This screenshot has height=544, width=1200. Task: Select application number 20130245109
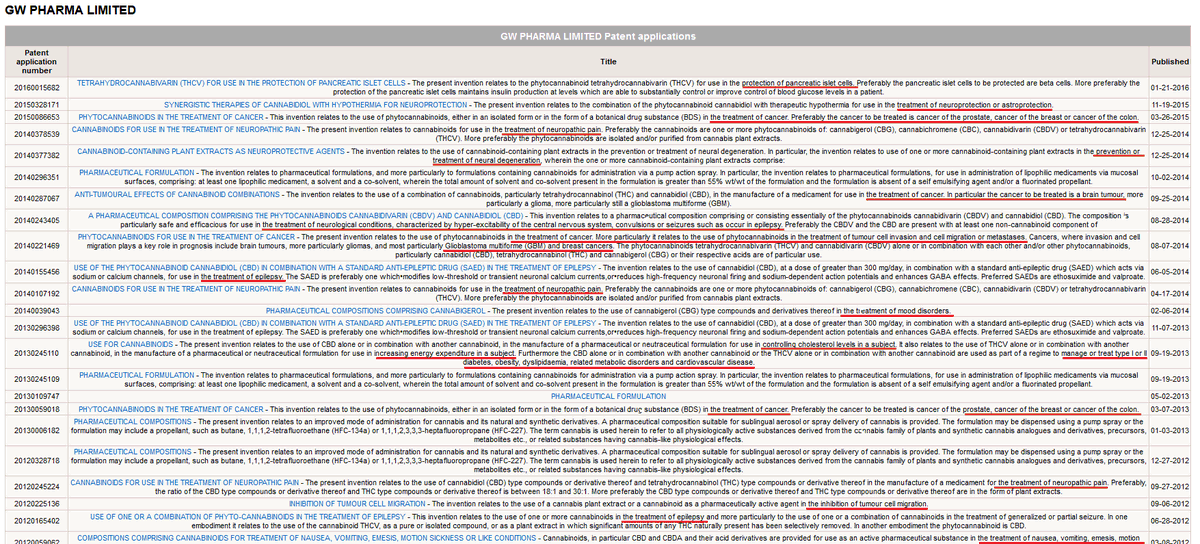click(37, 379)
